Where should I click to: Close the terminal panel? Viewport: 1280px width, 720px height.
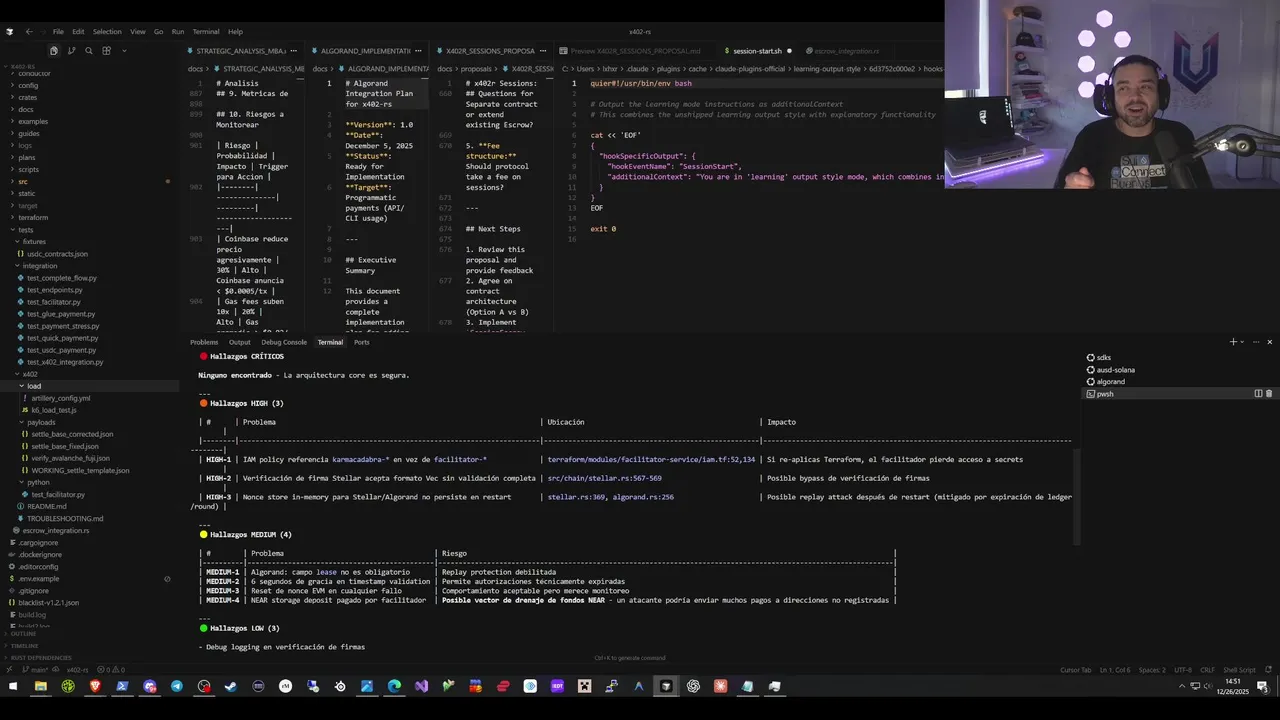(1270, 342)
